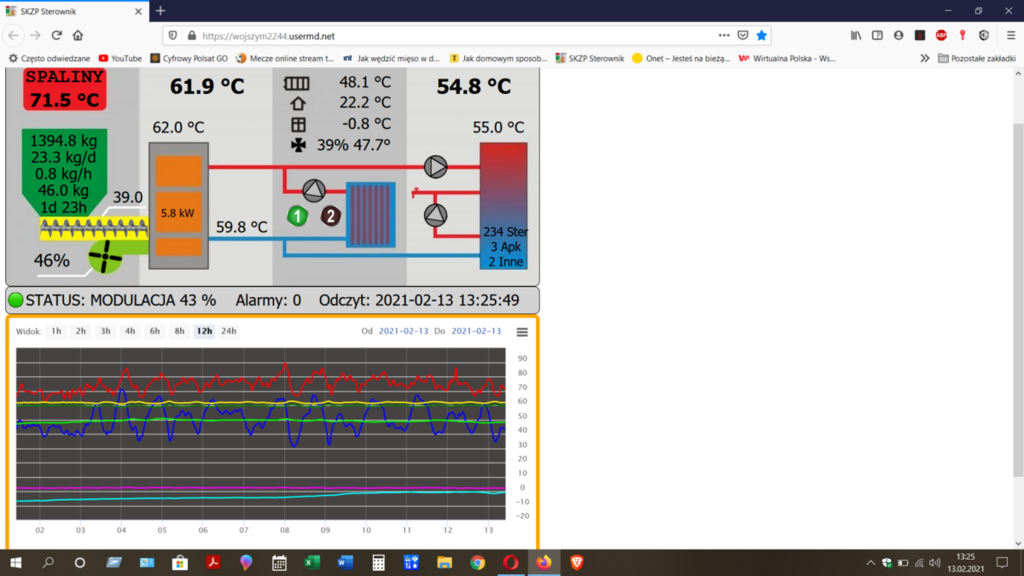Image resolution: width=1024 pixels, height=576 pixels.
Task: Expand the bookmarks overflow chevron
Action: tap(925, 59)
